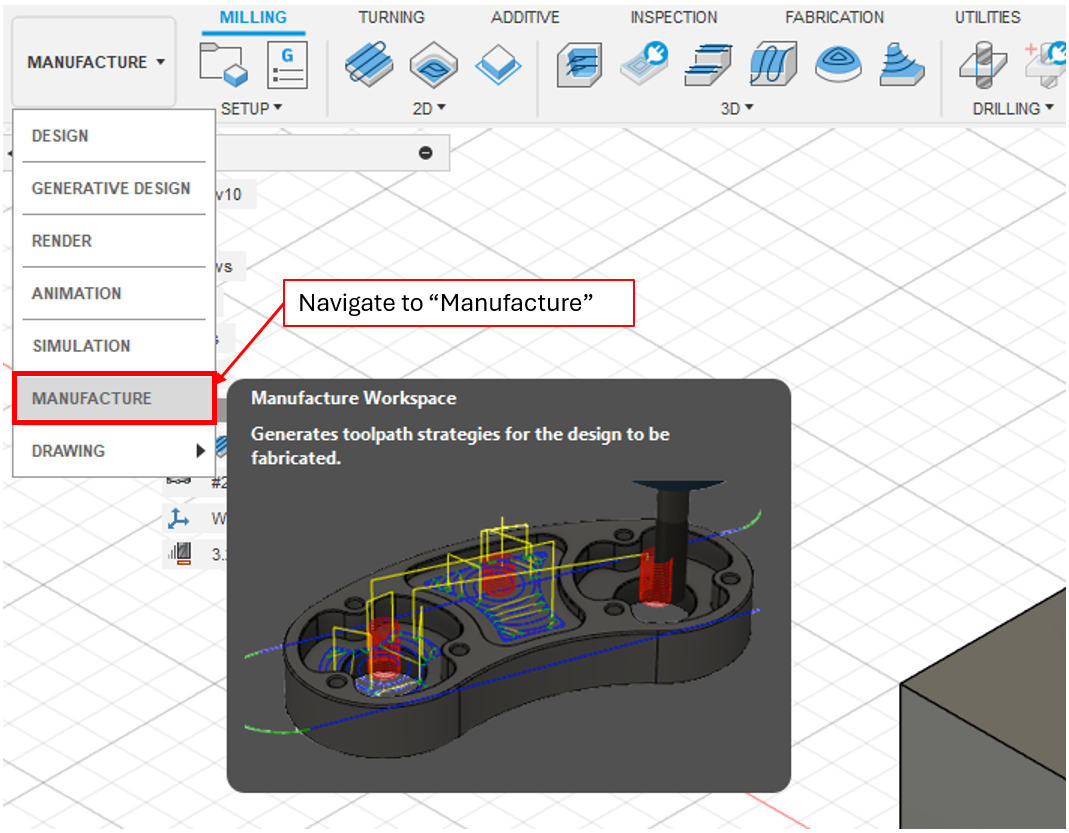Open the DRILLING dropdown menu
This screenshot has width=1069, height=833.
pyautogui.click(x=1013, y=108)
